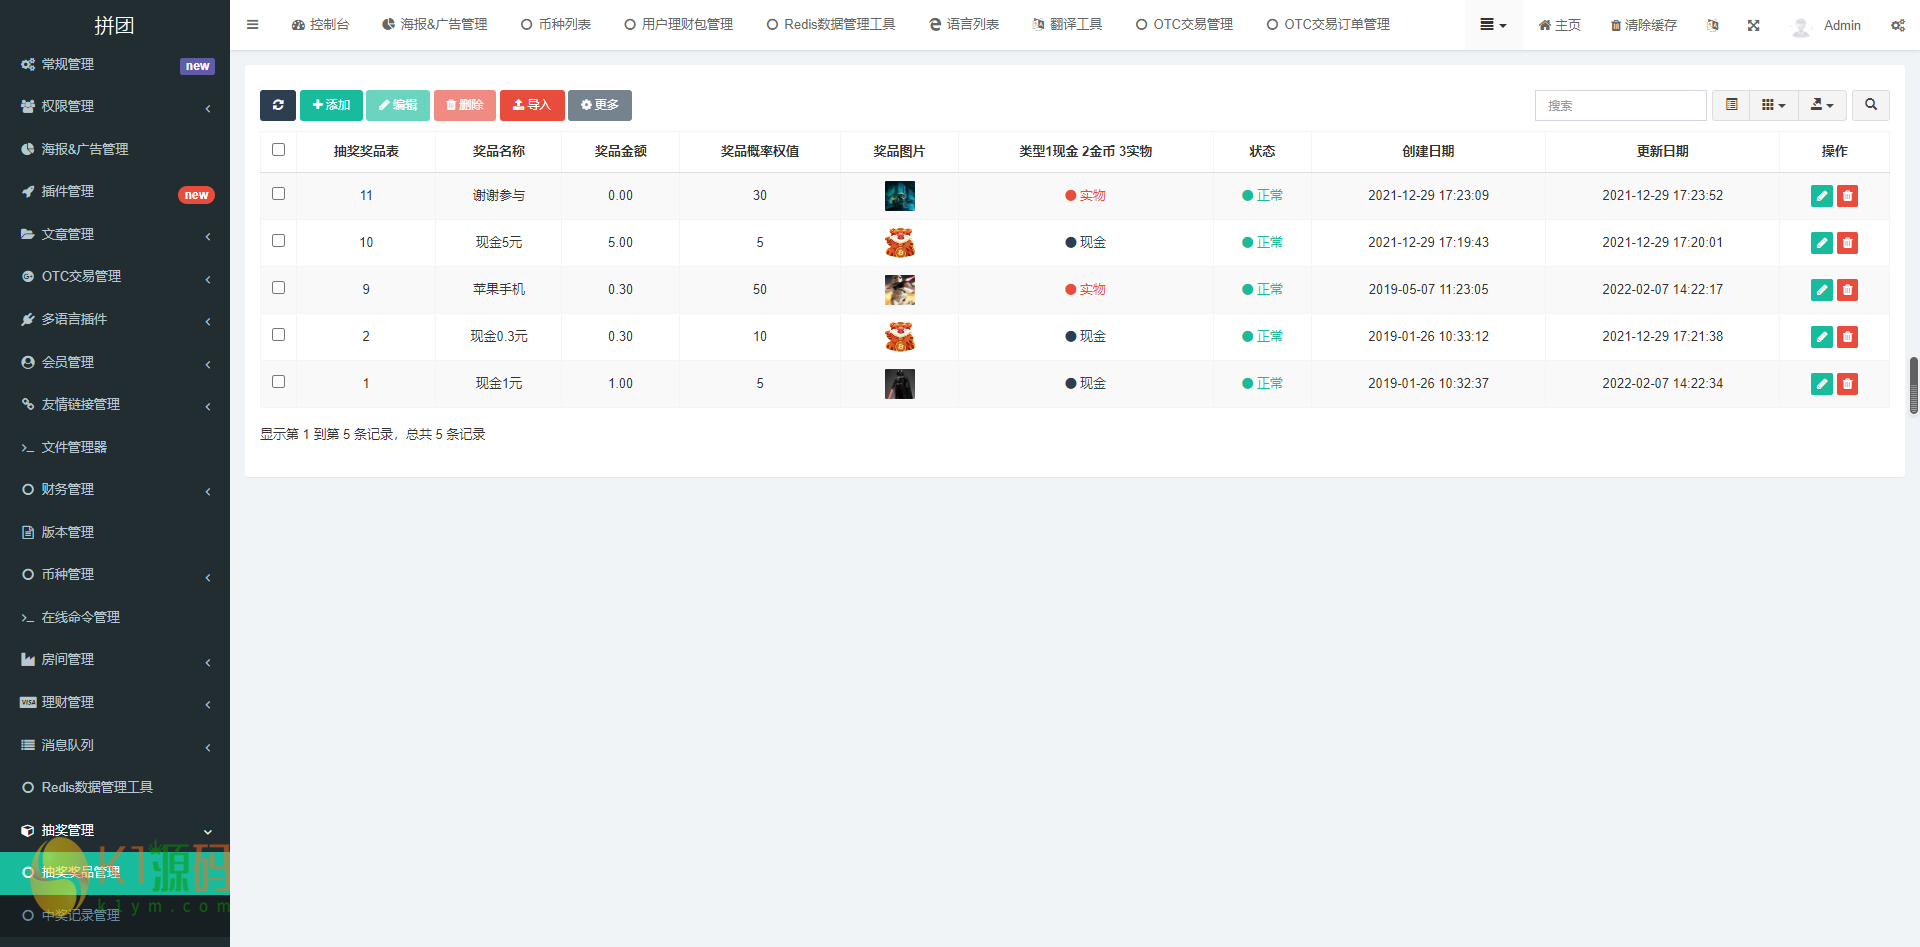Expand OTC交易管理 sidebar menu
The width and height of the screenshot is (1920, 947).
pyautogui.click(x=115, y=277)
